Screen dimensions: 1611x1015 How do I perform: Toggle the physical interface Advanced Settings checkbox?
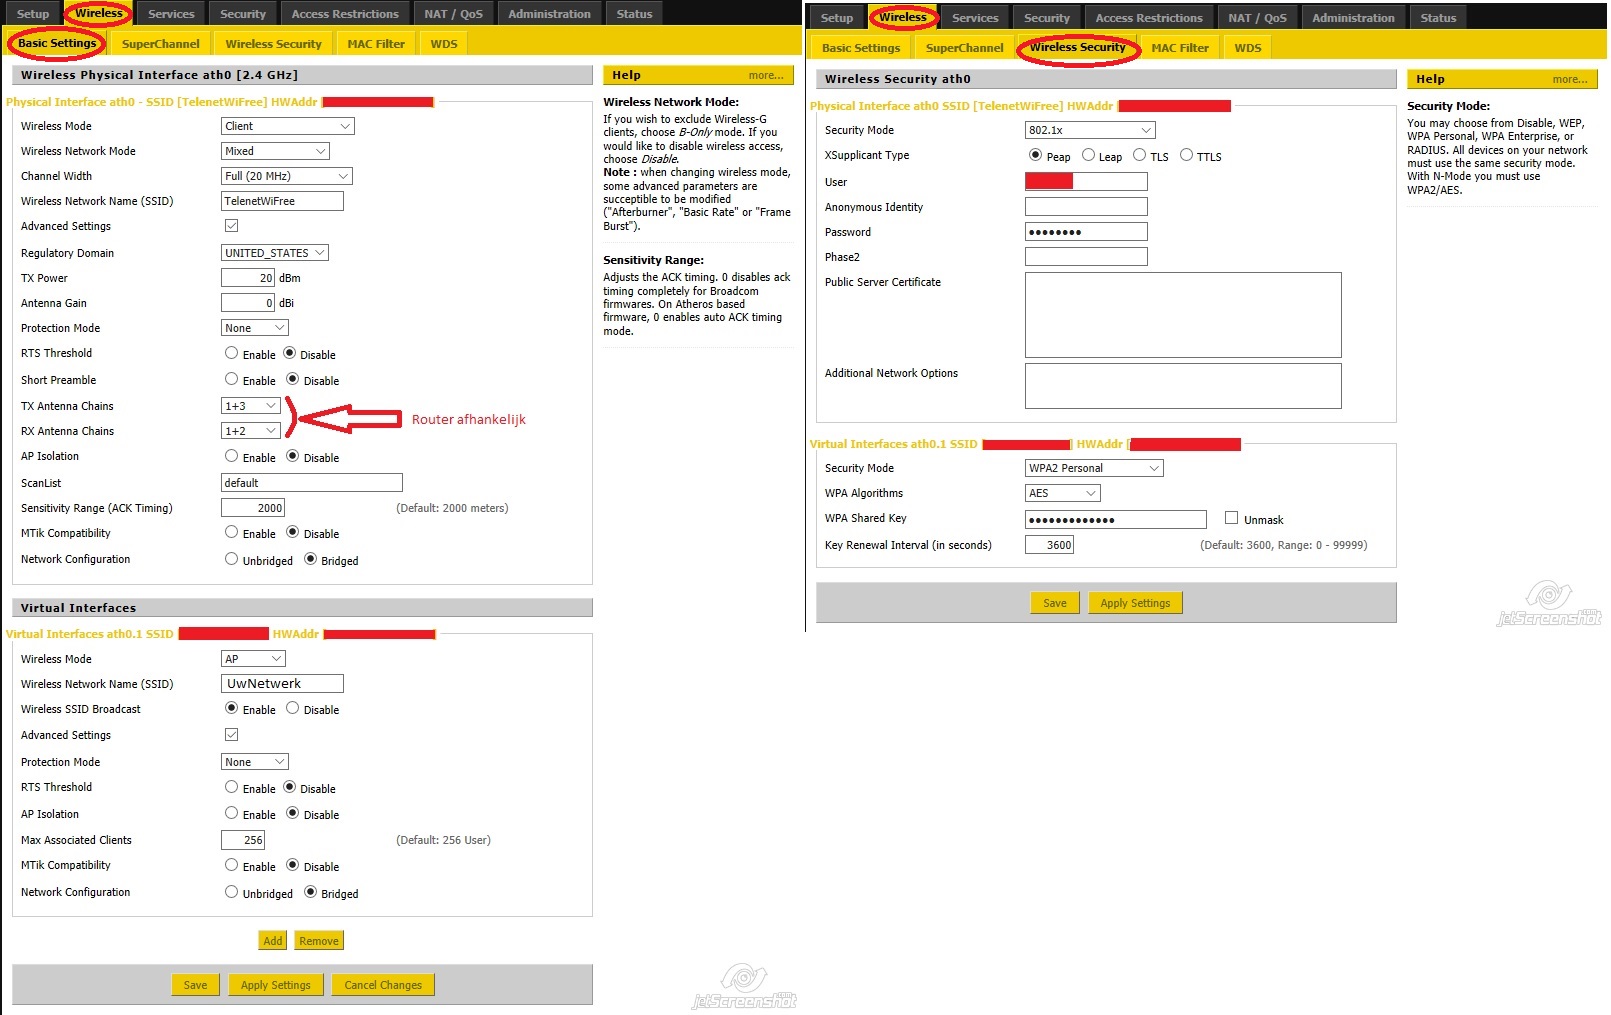232,226
